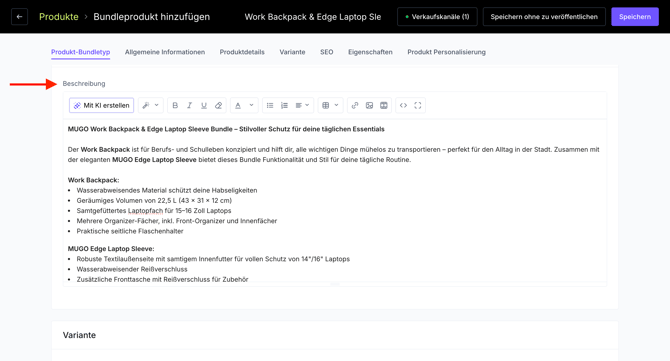
Task: Open the text color dropdown arrow
Action: click(x=251, y=105)
